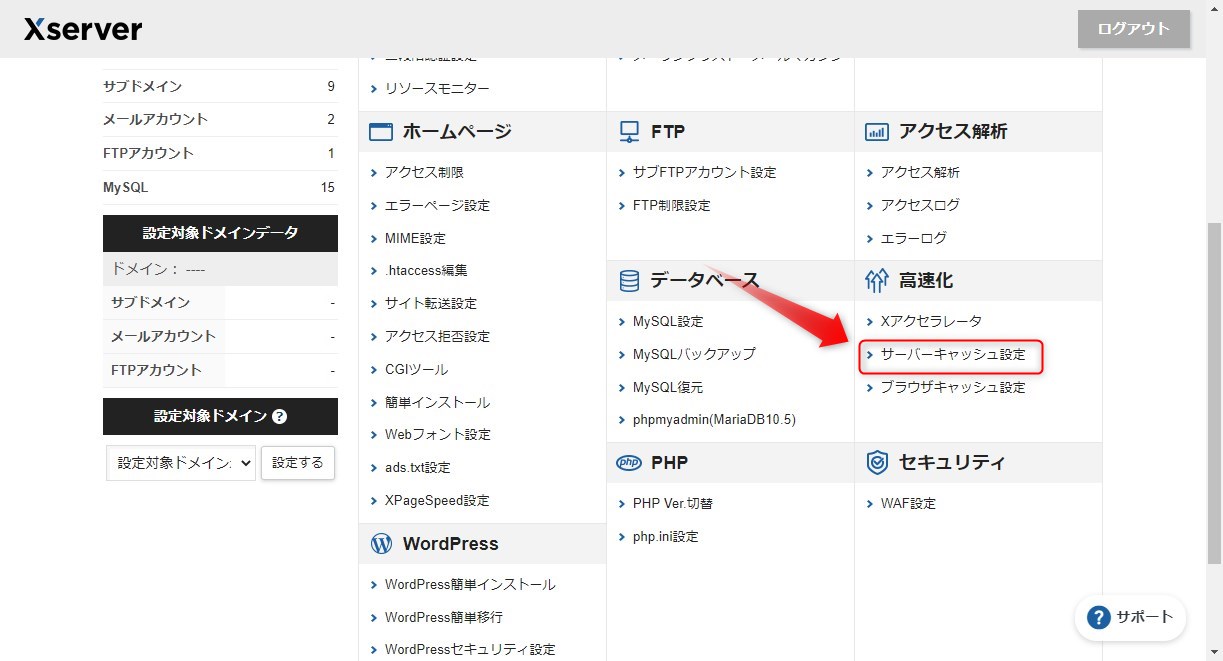Click the アクセス解析 bar chart icon
The height and width of the screenshot is (661, 1223).
875,130
